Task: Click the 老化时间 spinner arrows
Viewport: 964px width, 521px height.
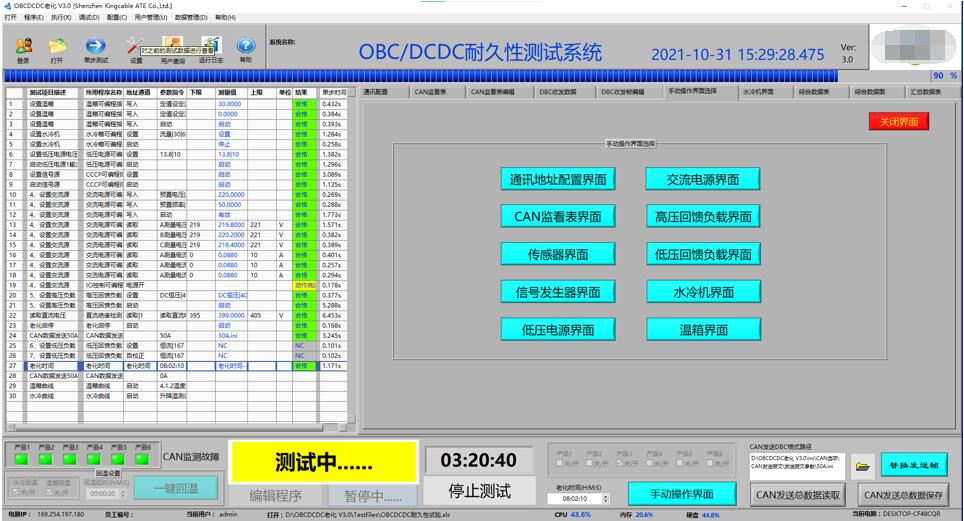Action: [606, 497]
